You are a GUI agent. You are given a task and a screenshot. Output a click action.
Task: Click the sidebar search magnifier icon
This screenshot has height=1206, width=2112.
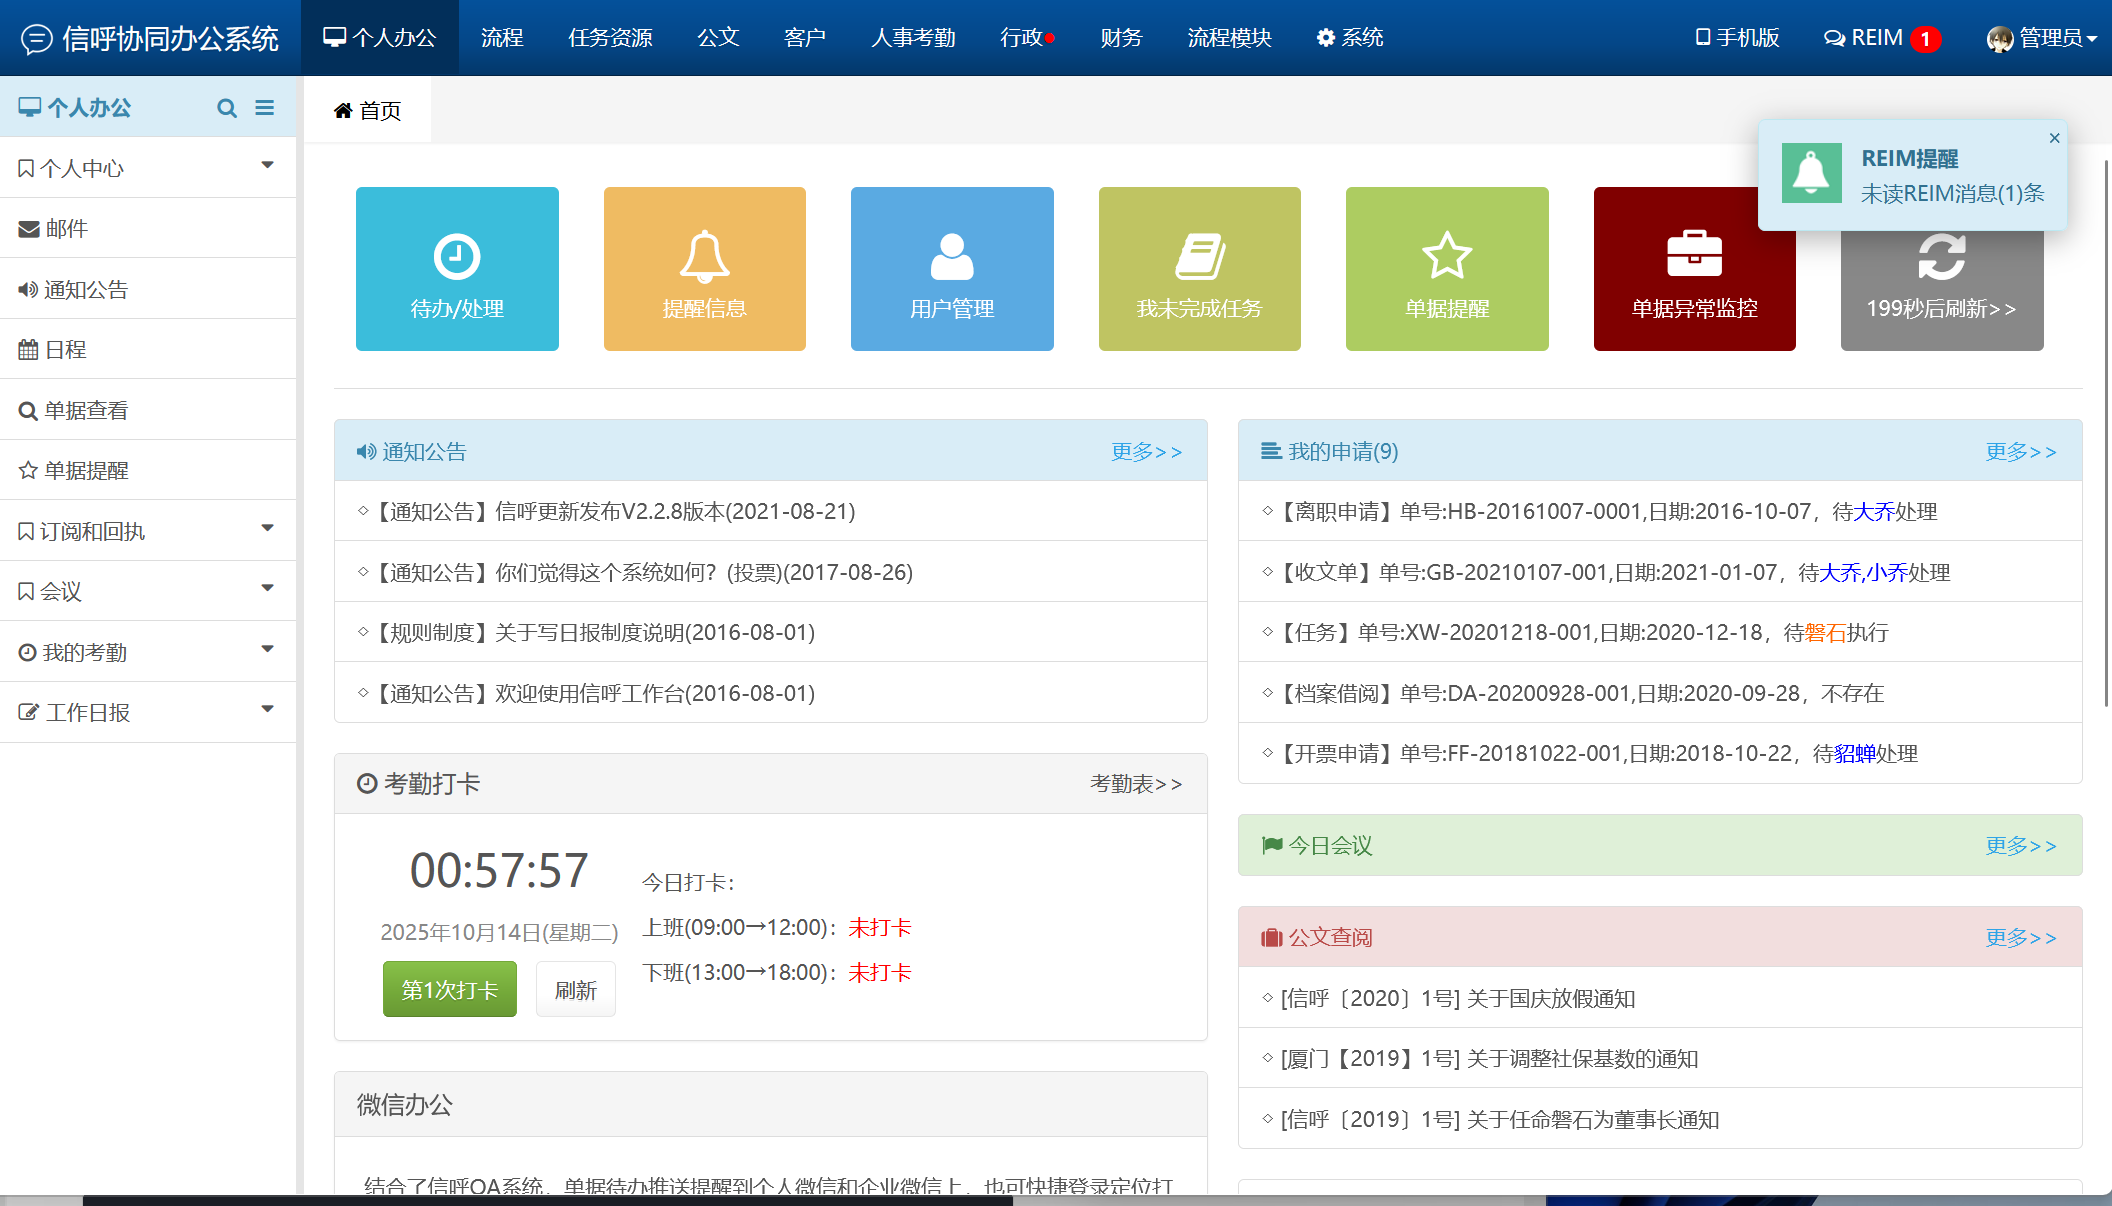227,108
